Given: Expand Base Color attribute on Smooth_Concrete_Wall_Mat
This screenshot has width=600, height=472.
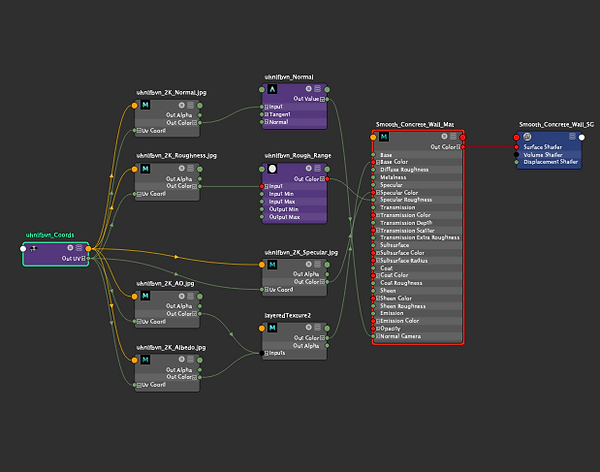Looking at the screenshot, I should pyautogui.click(x=378, y=162).
